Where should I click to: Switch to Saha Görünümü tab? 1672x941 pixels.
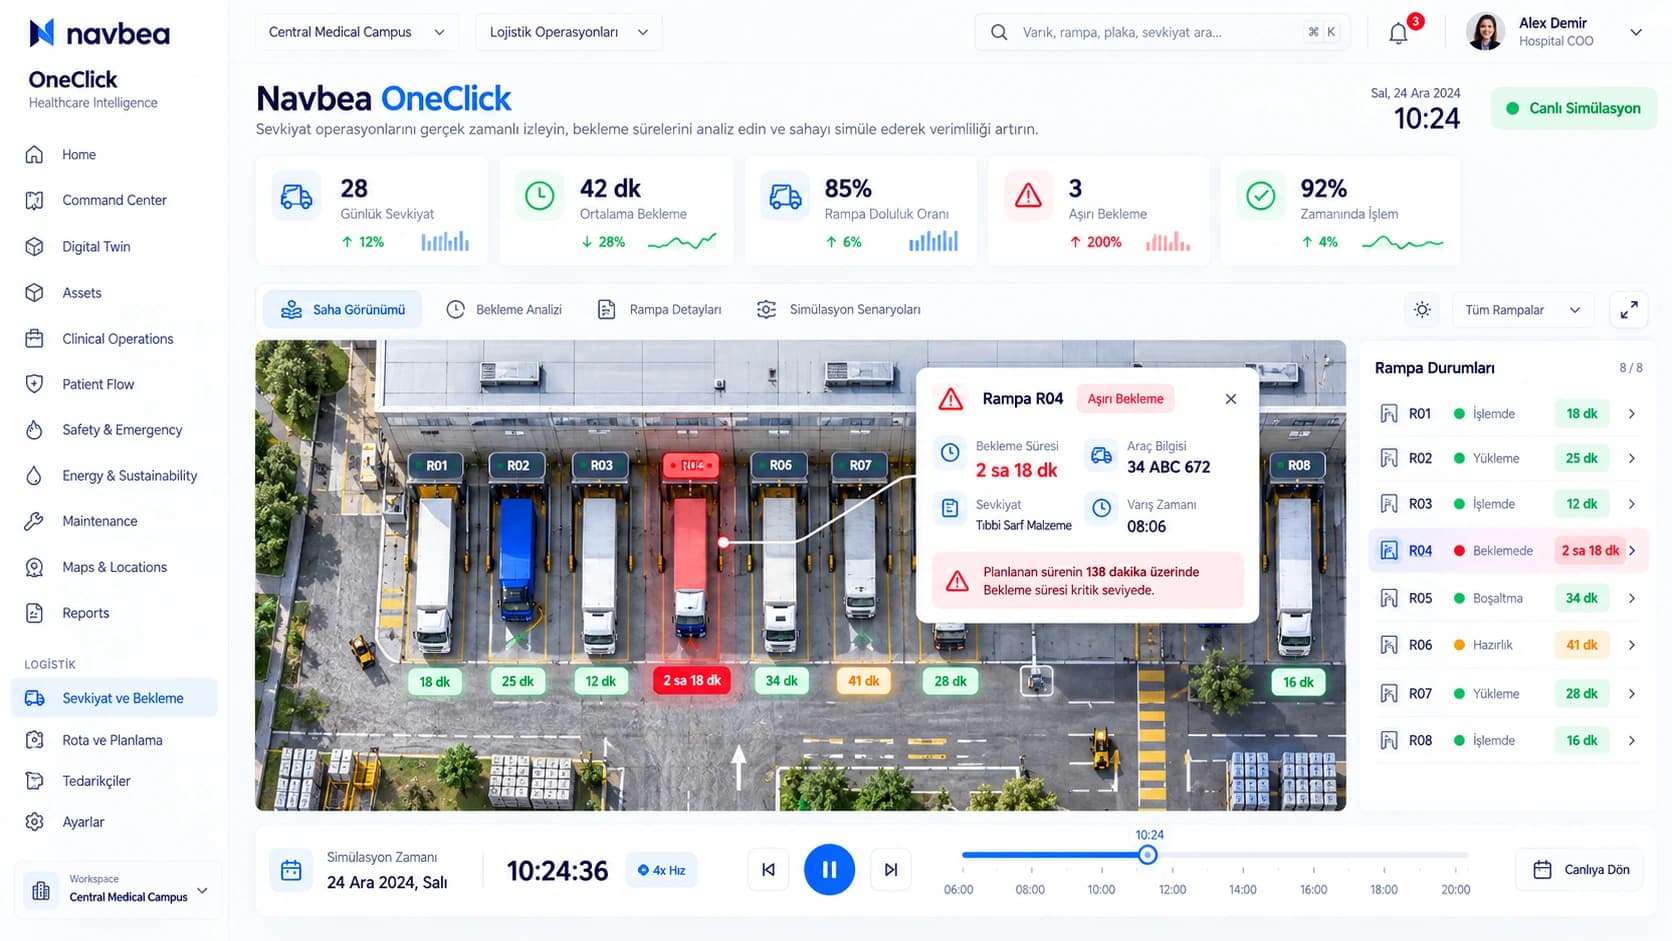[x=343, y=310]
